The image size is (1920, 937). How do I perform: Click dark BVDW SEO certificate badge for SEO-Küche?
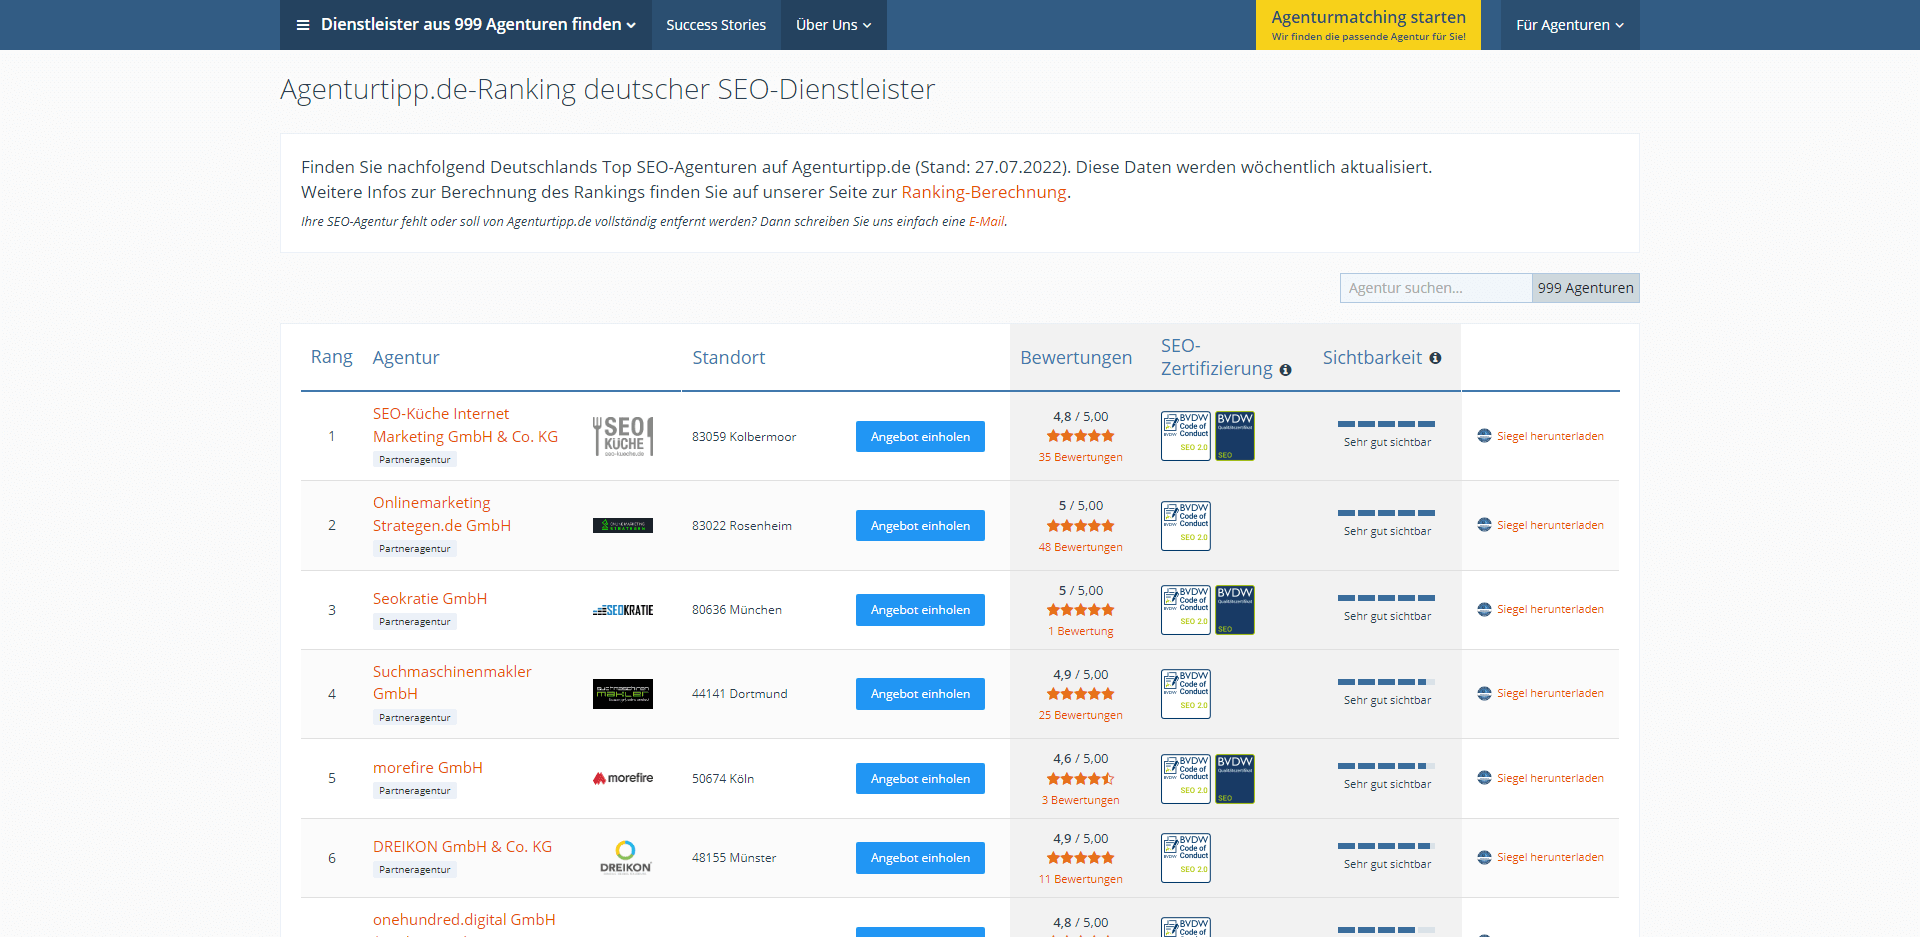click(x=1235, y=436)
